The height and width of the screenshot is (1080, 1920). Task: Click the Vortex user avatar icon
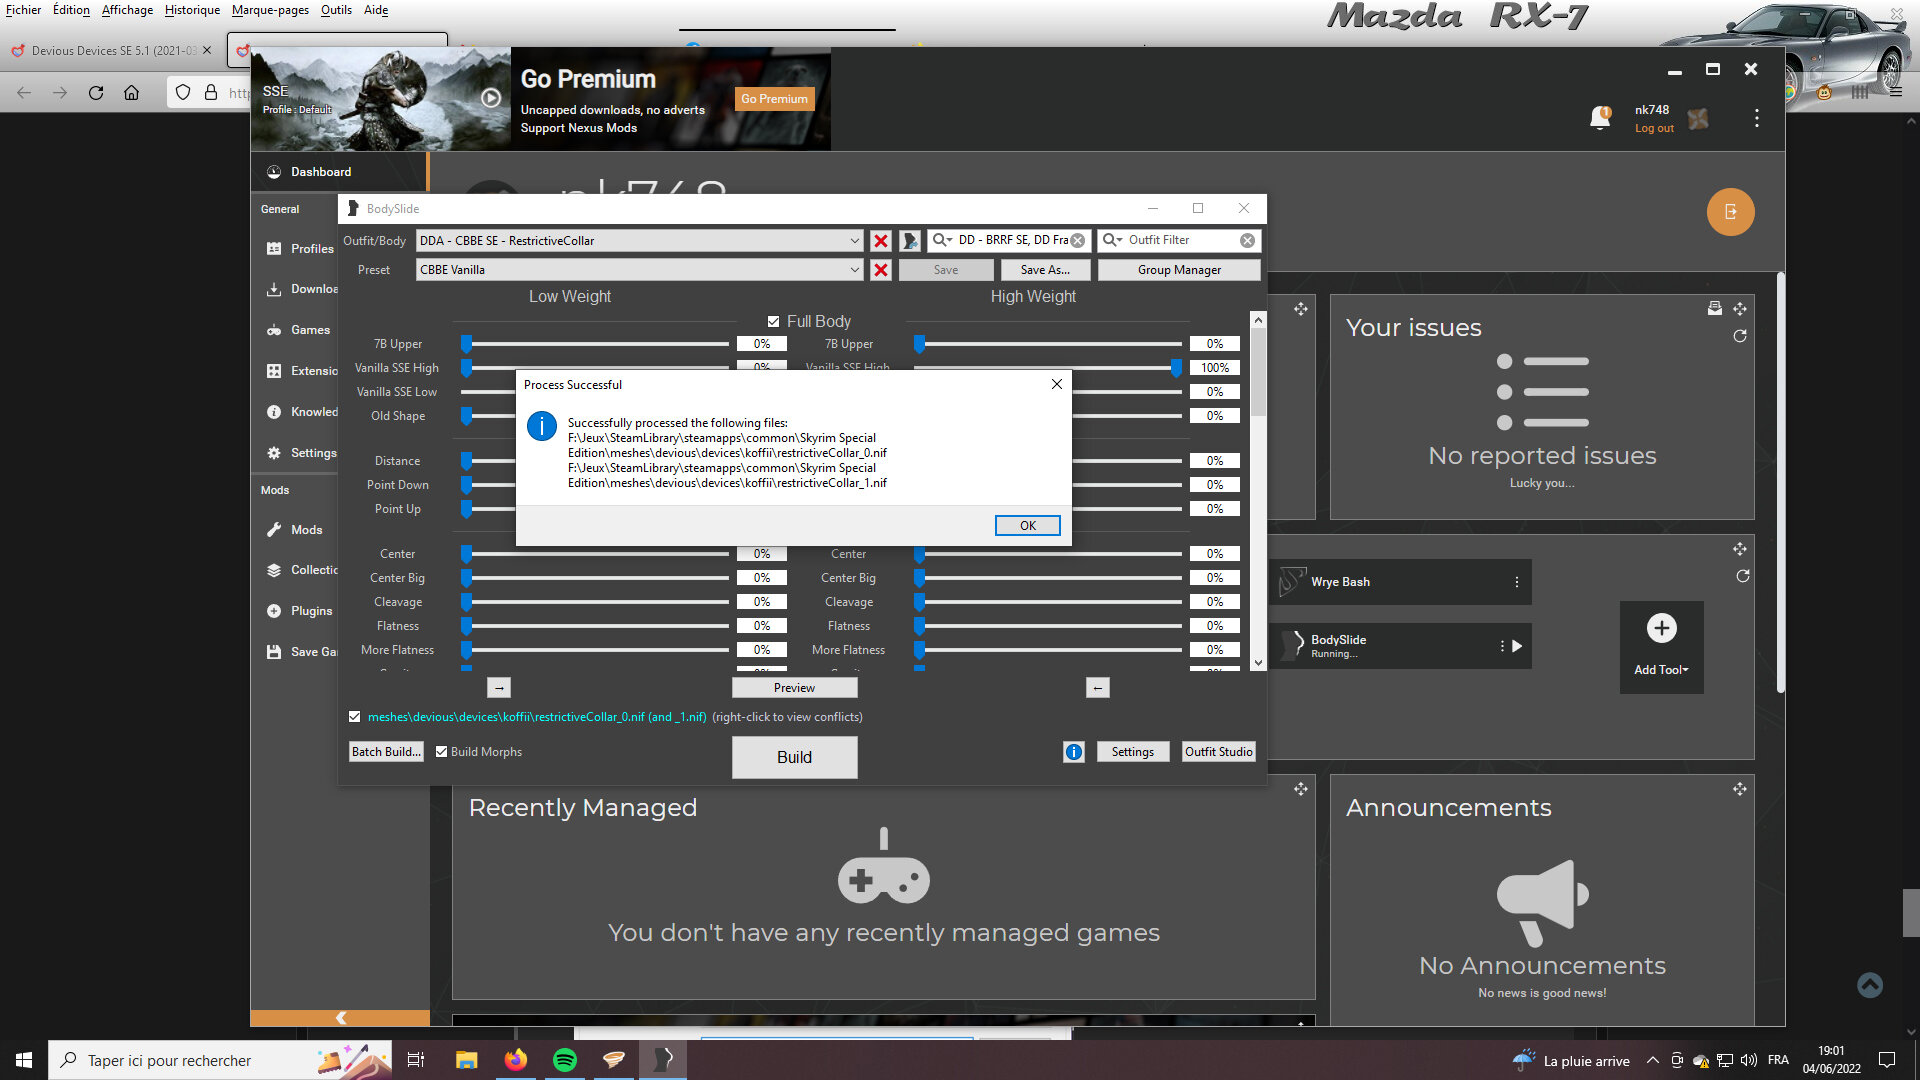(x=1698, y=119)
